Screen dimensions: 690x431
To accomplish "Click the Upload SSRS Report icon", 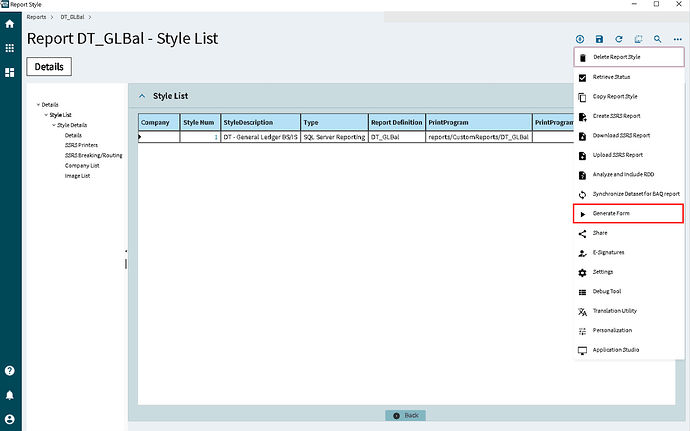I will 582,155.
